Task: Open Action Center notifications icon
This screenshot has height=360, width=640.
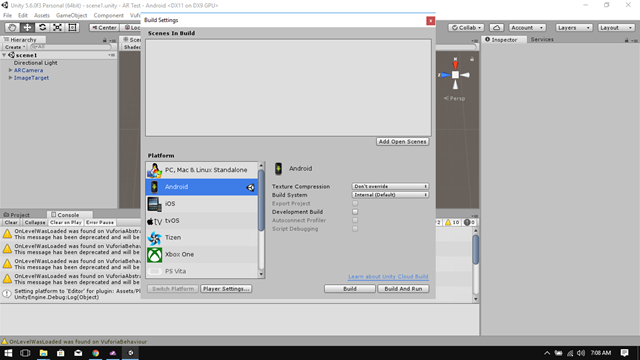Action: coord(624,353)
